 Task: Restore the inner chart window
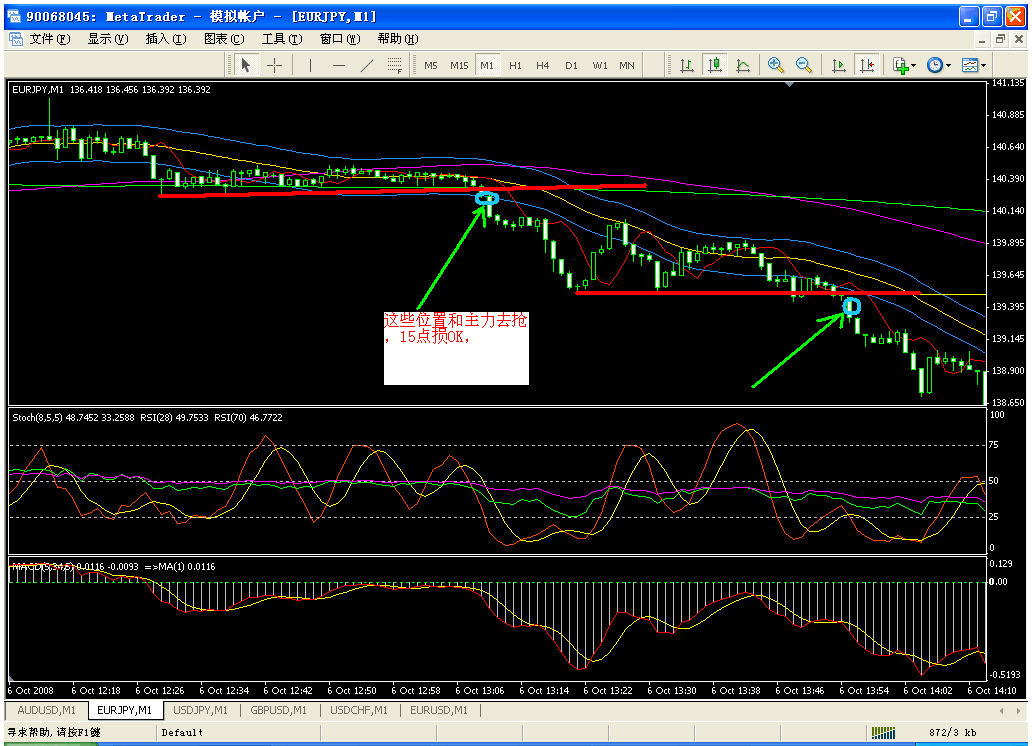pyautogui.click(x=1000, y=40)
